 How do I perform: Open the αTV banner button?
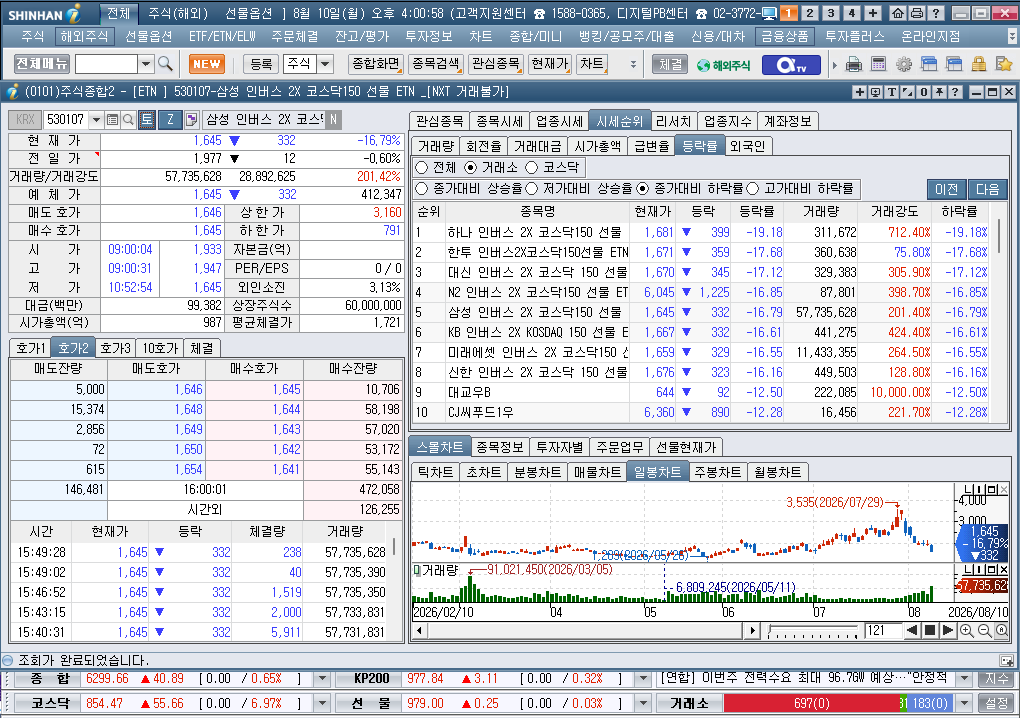(790, 64)
